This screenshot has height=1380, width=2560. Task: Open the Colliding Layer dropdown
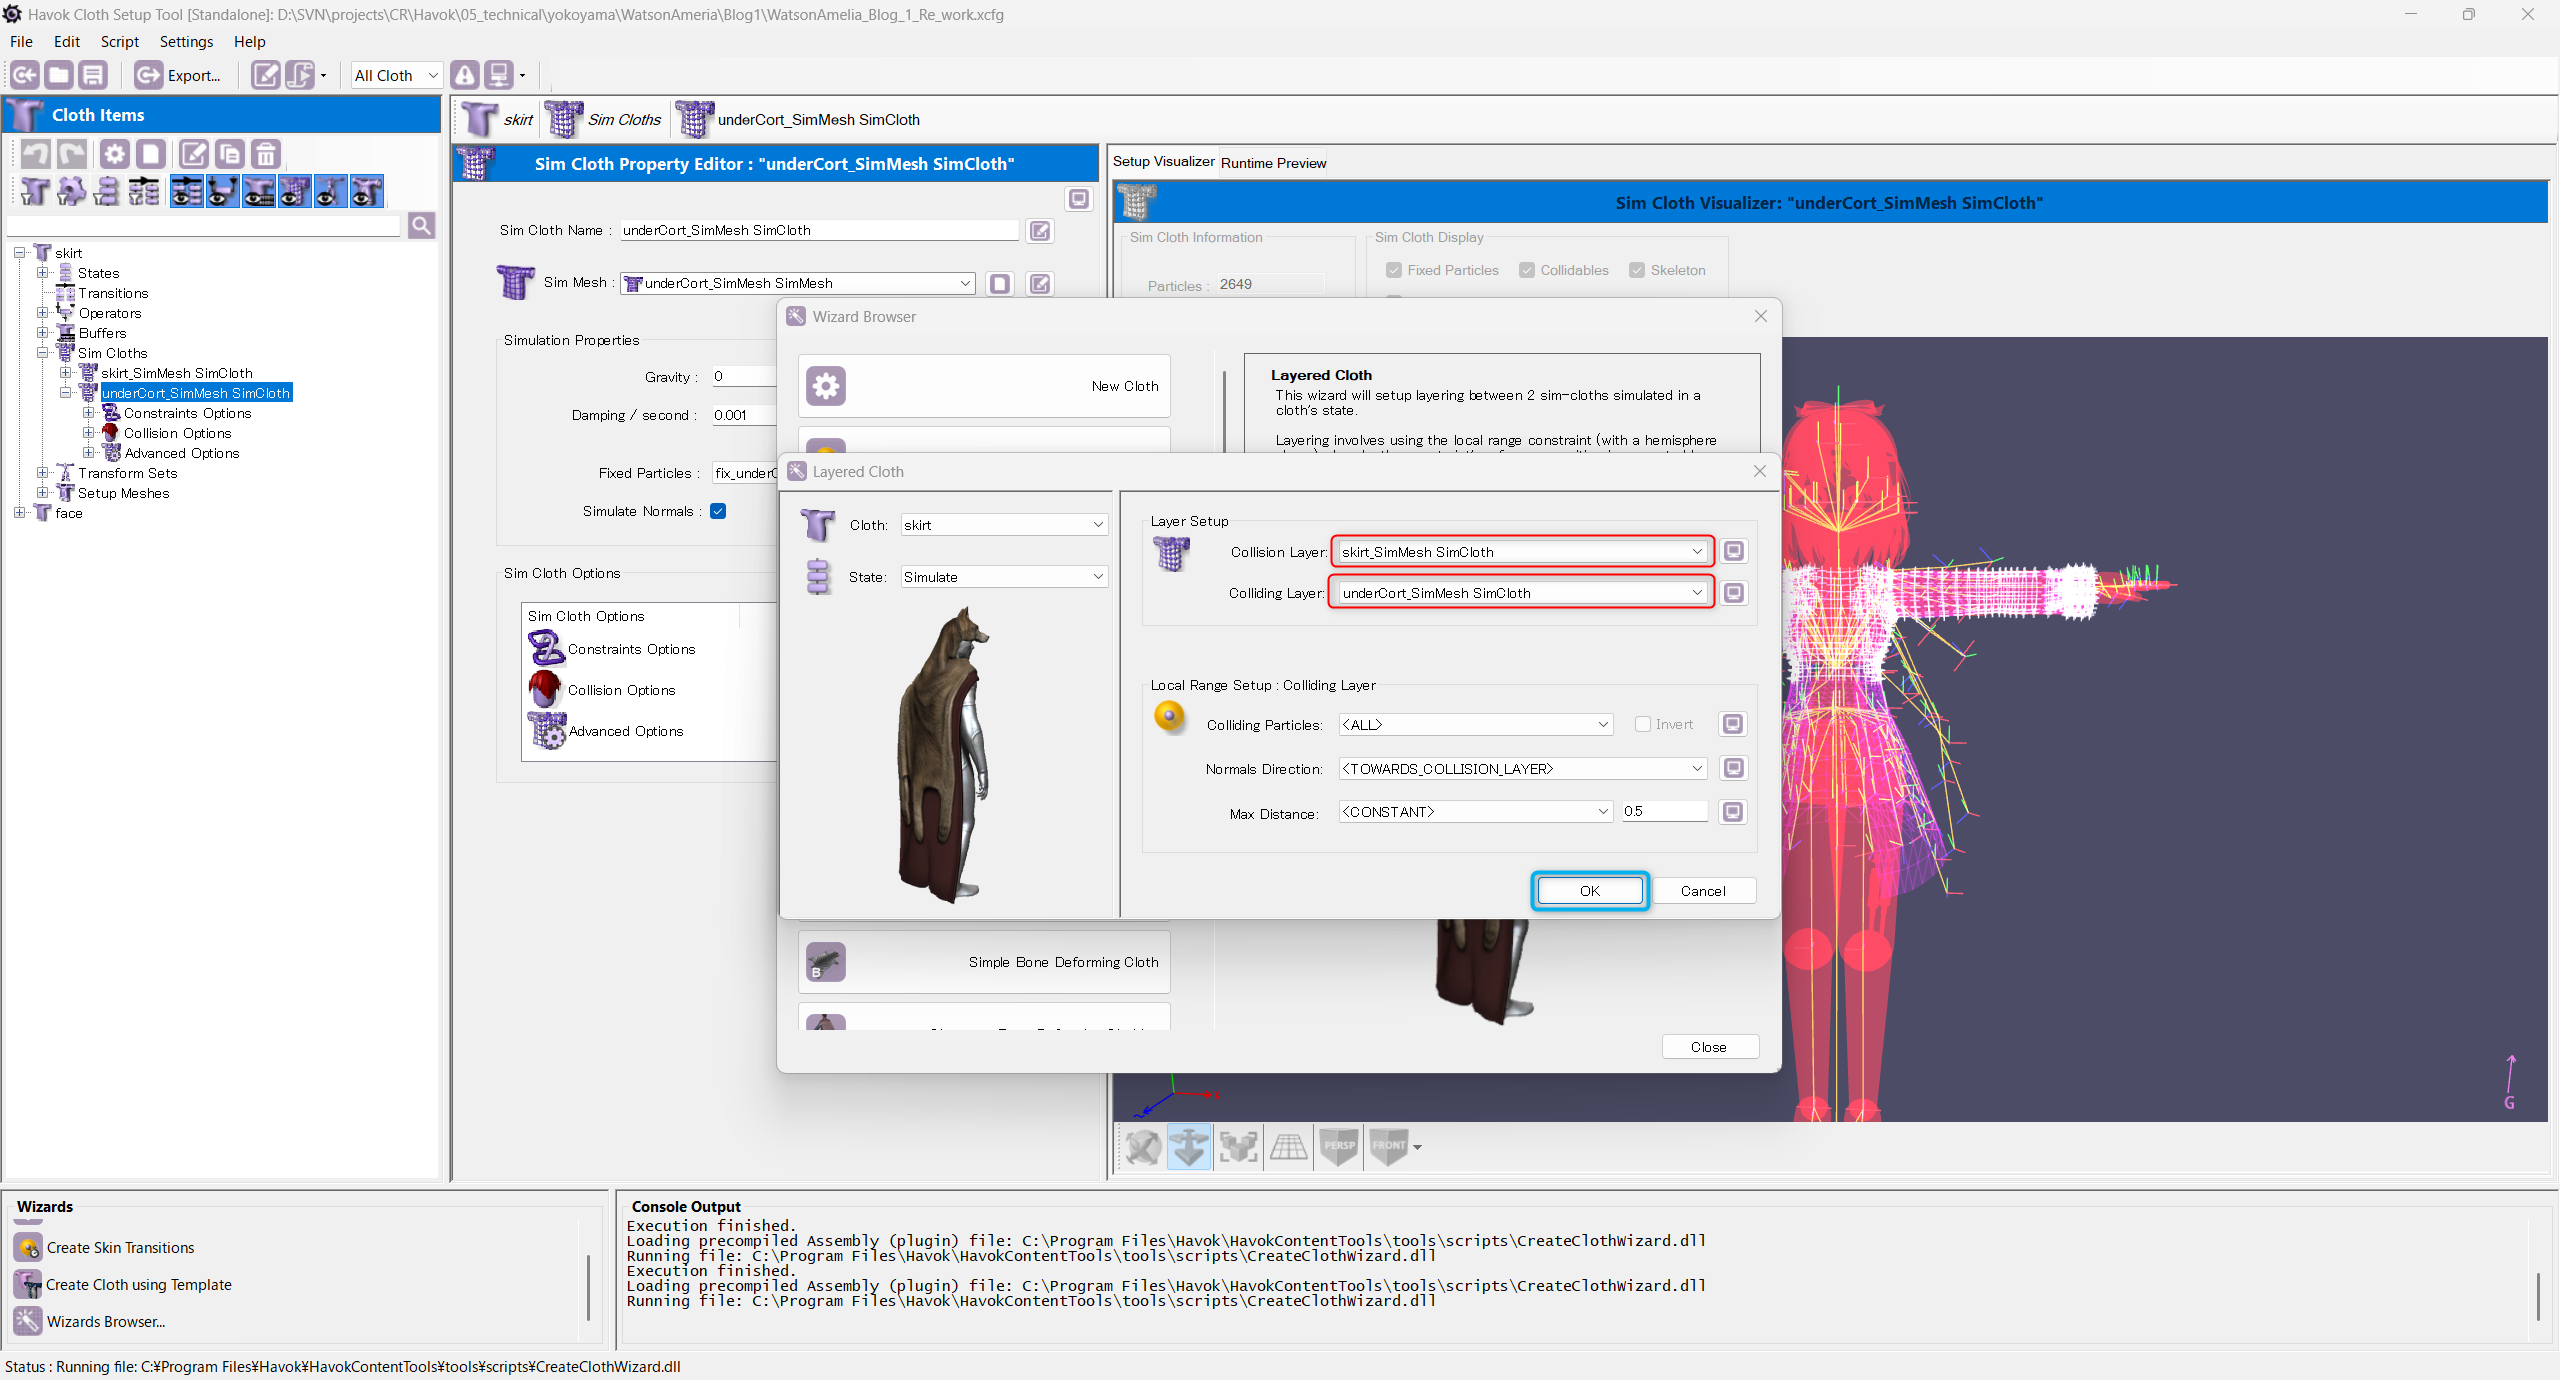1522,593
